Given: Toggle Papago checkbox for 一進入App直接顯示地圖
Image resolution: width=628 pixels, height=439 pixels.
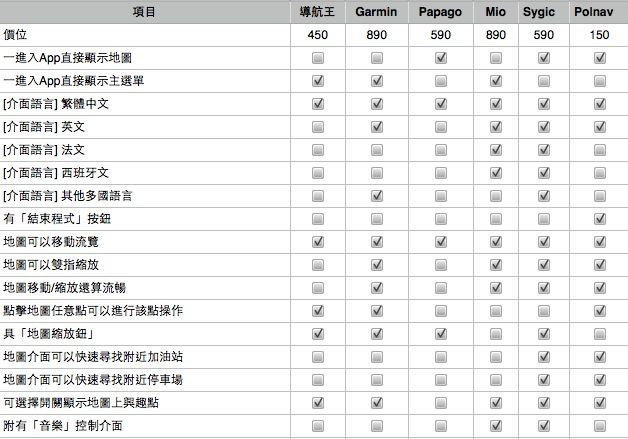Looking at the screenshot, I should point(440,58).
